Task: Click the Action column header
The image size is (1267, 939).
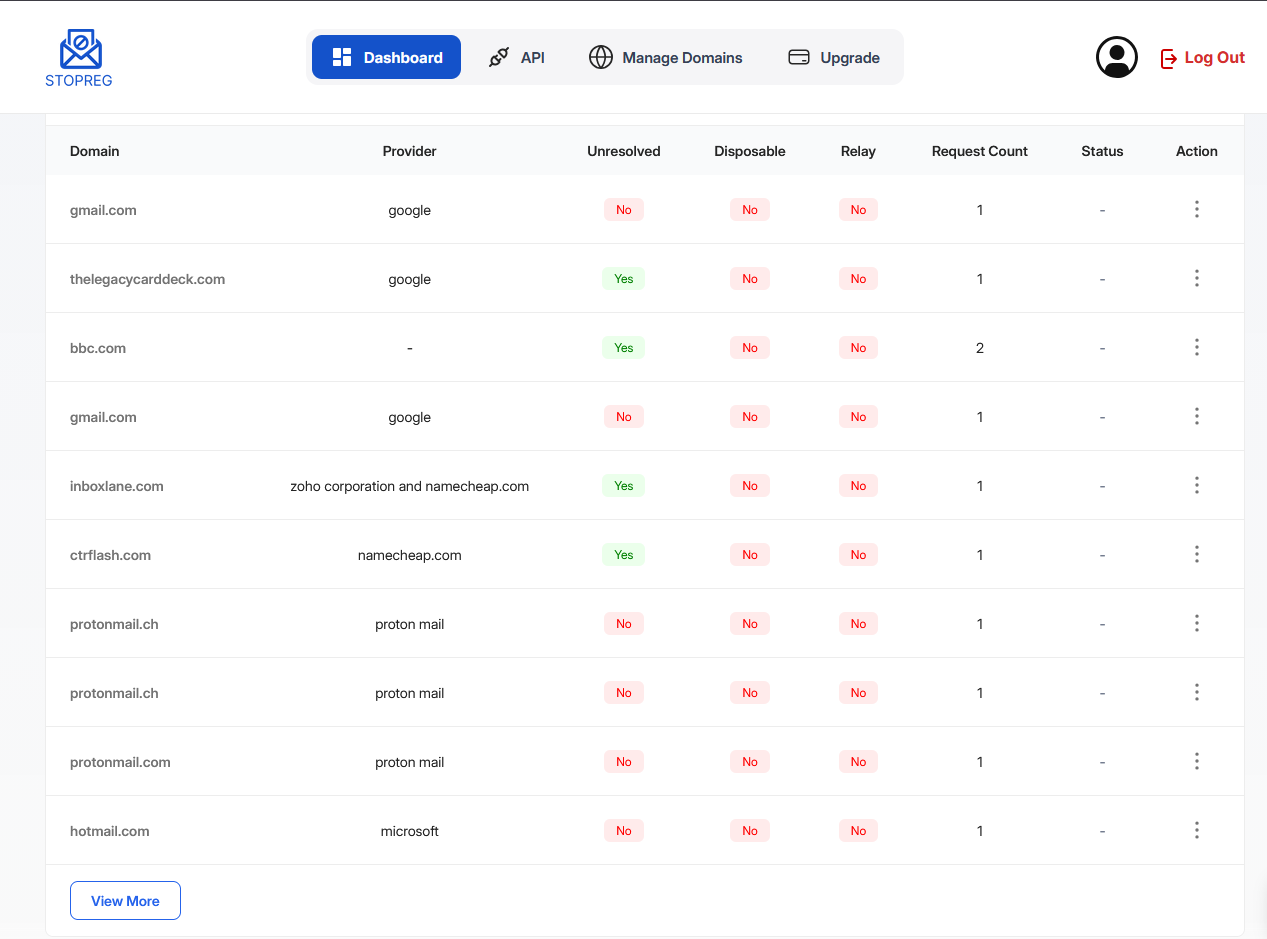Action: coord(1196,151)
